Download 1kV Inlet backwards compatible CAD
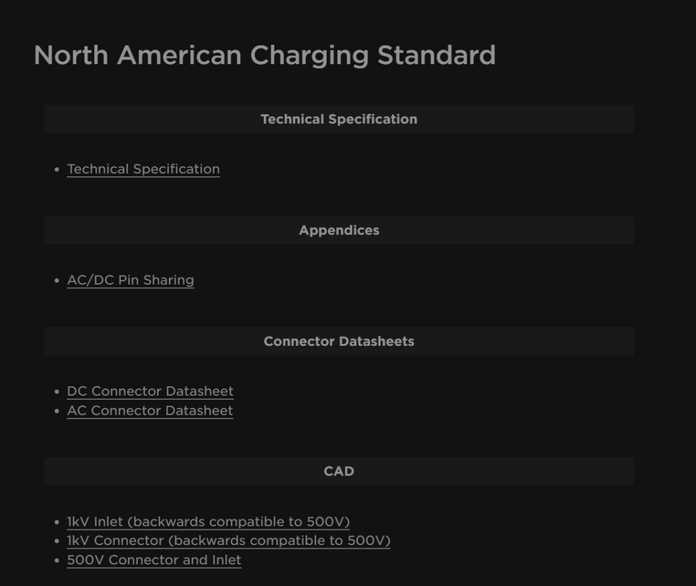The height and width of the screenshot is (586, 696). click(208, 522)
